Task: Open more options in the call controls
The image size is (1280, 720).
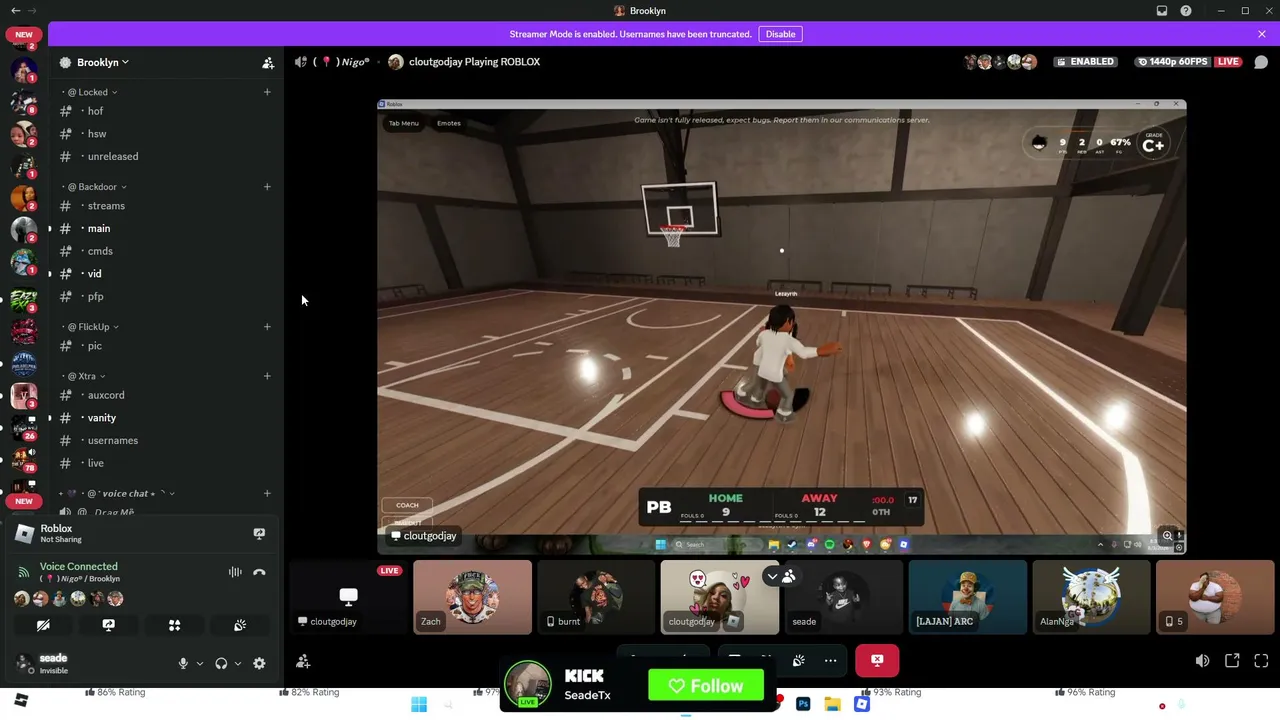Action: (x=830, y=660)
